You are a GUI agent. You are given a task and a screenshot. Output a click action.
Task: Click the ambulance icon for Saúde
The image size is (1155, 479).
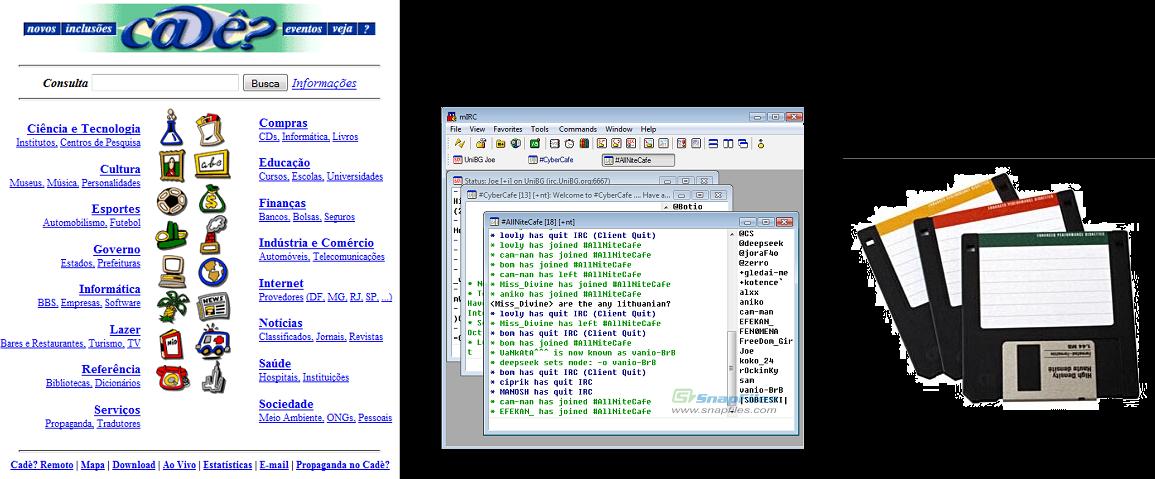[213, 341]
